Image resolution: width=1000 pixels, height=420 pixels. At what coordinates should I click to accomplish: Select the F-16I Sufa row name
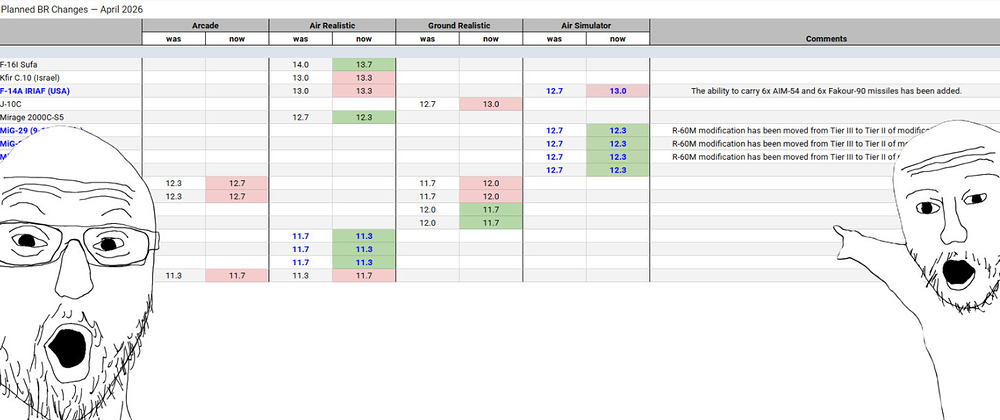(x=19, y=64)
